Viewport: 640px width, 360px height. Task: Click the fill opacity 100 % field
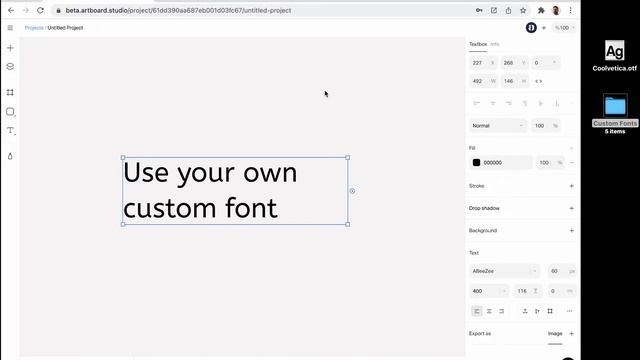tap(550, 162)
